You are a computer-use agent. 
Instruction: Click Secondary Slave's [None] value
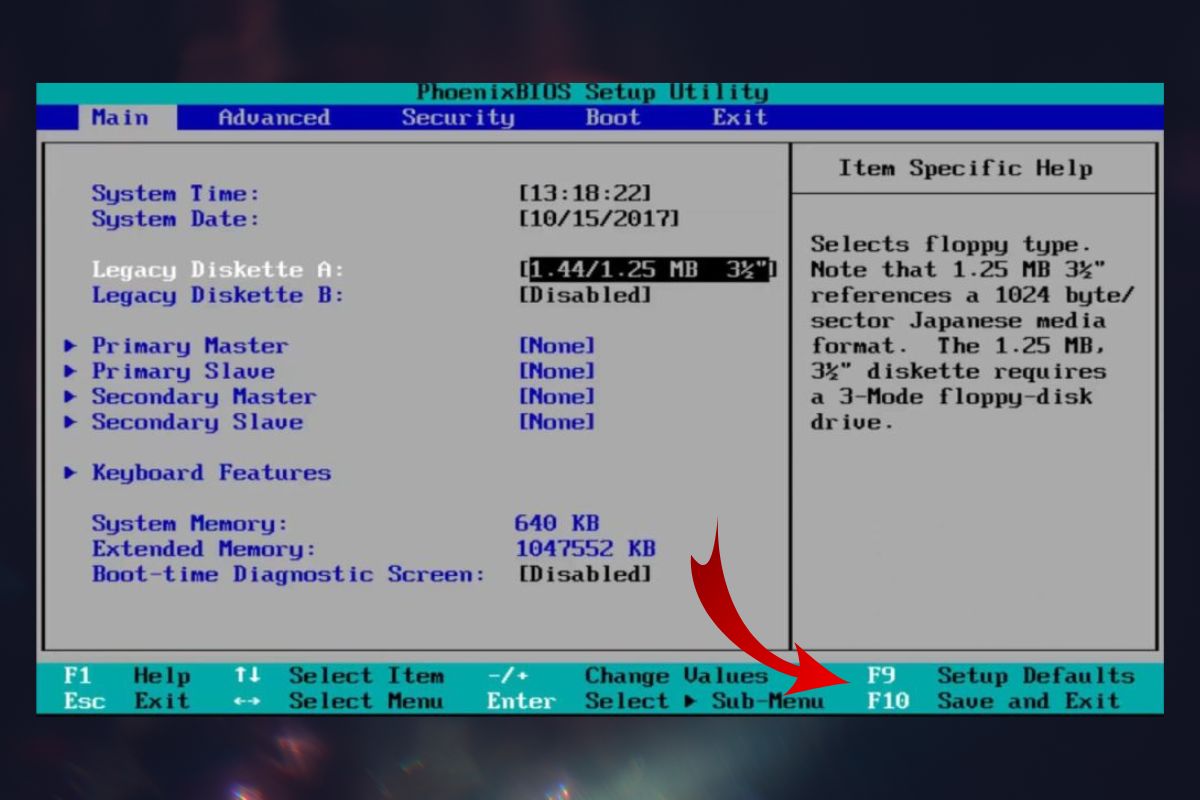(557, 422)
